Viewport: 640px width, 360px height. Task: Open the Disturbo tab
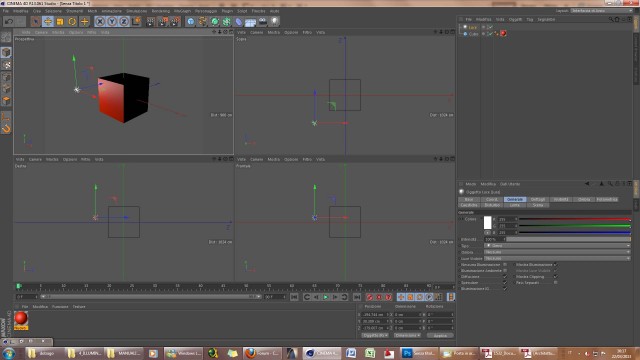point(492,205)
